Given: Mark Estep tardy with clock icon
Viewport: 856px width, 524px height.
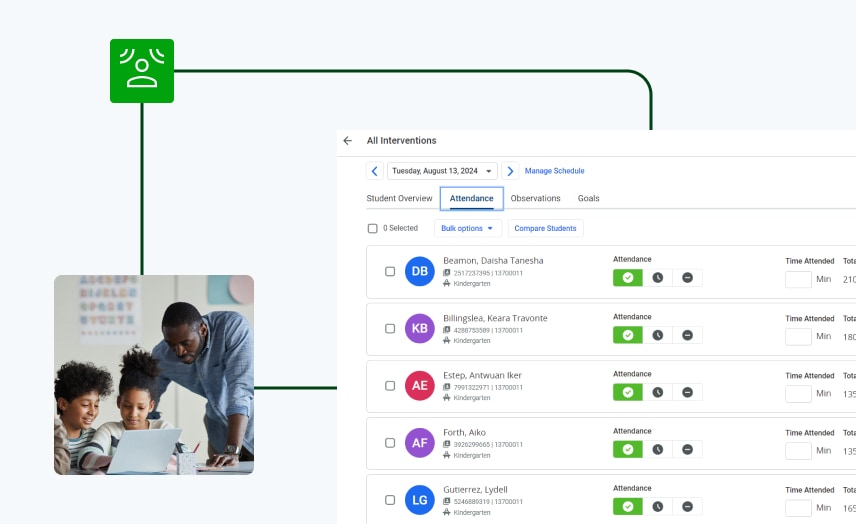Looking at the screenshot, I should tap(658, 392).
